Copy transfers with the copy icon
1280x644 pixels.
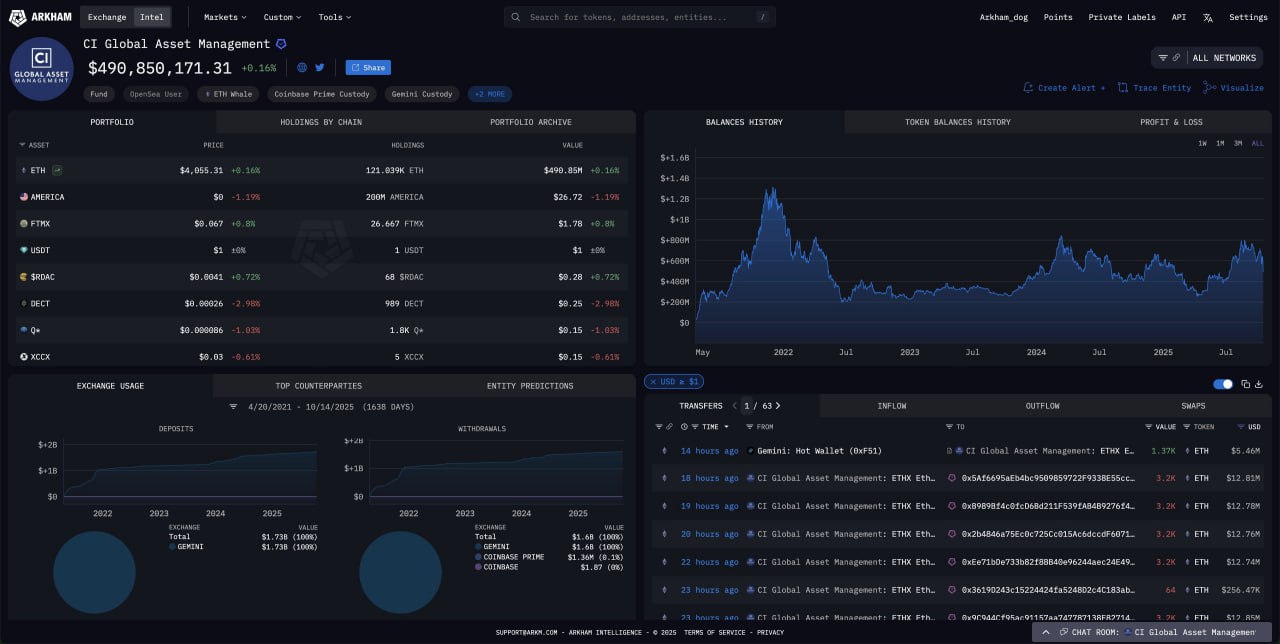tap(1246, 384)
